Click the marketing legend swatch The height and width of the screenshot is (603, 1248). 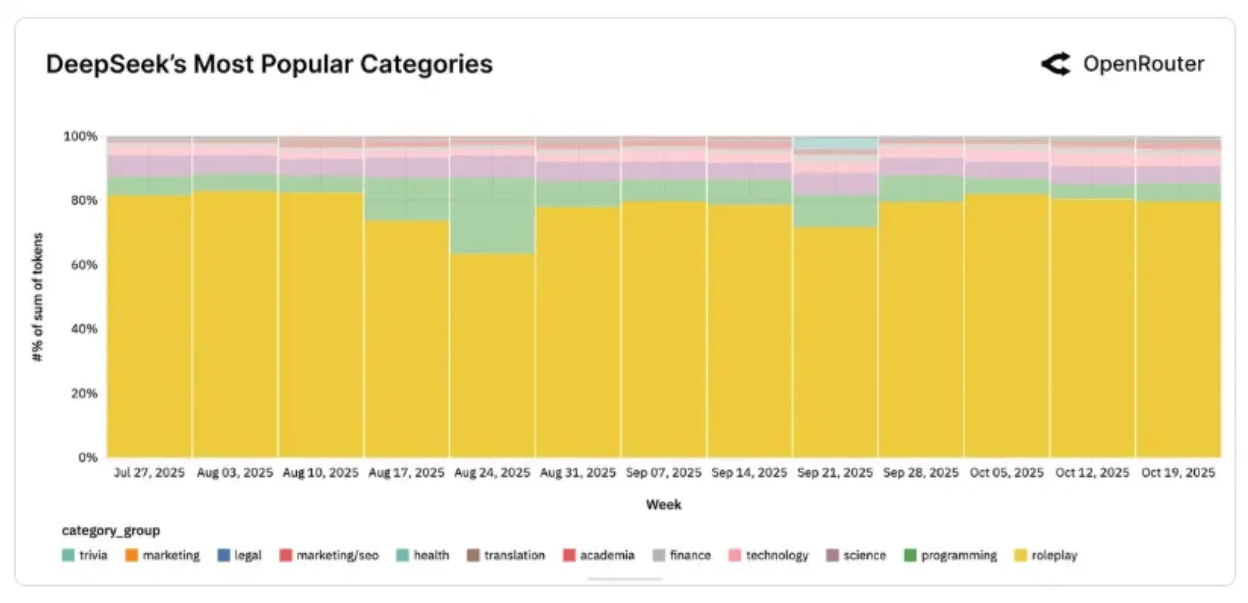[131, 555]
